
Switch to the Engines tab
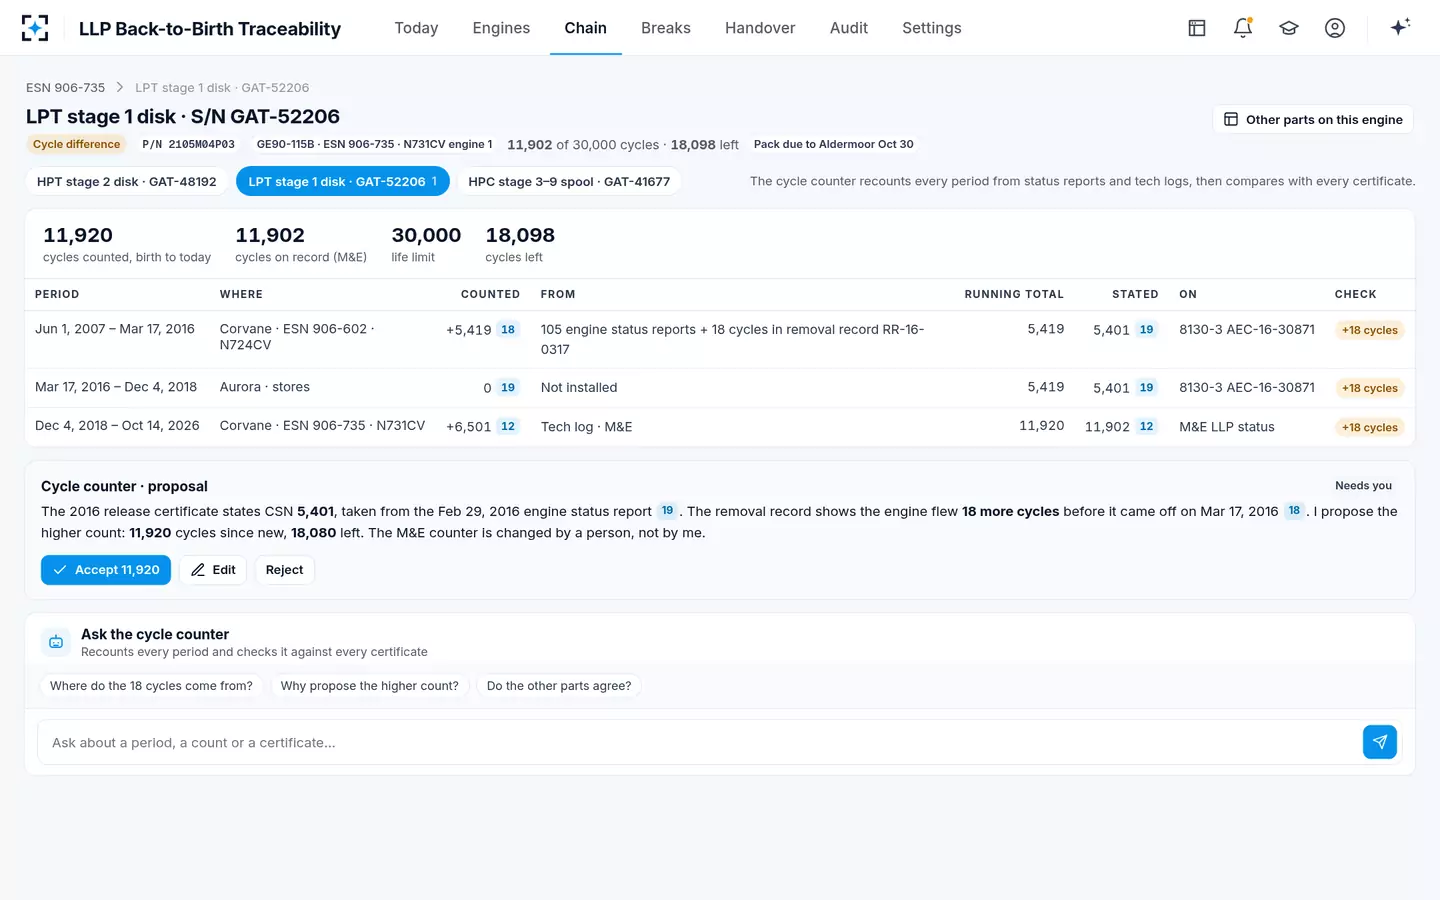click(x=501, y=28)
